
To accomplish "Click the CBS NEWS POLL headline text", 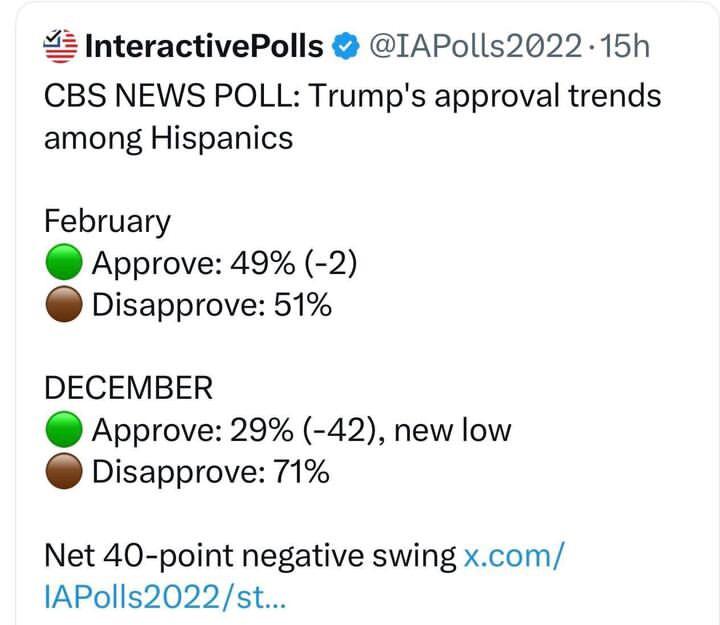I will [352, 97].
